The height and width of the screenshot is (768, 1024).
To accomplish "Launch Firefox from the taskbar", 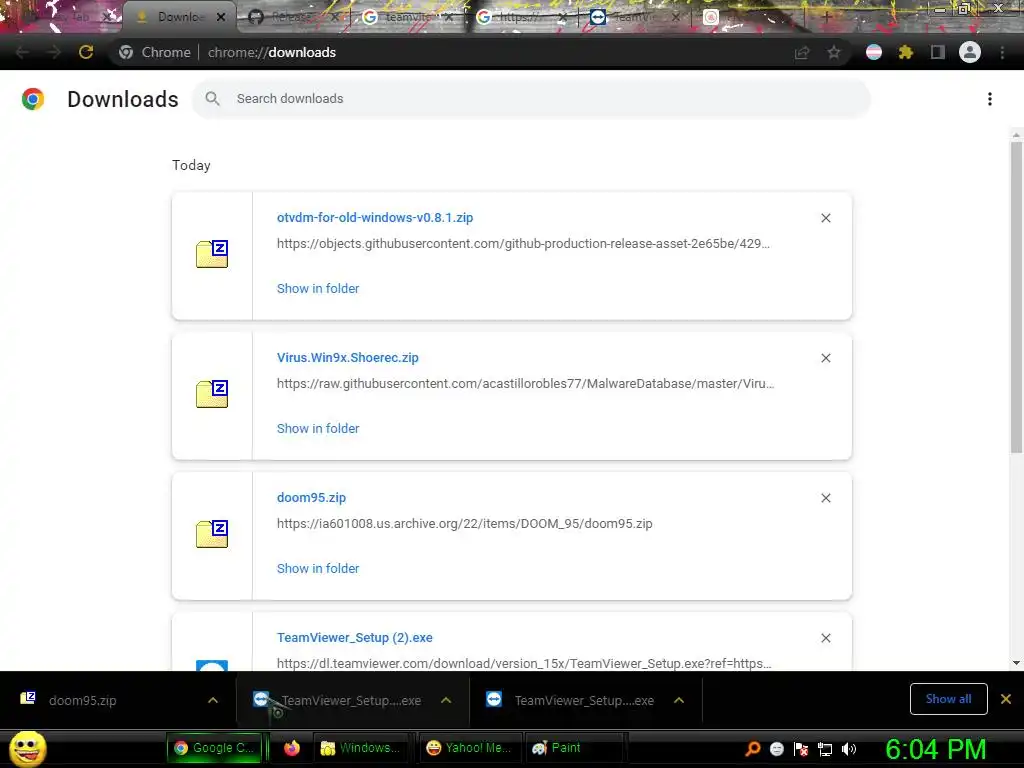I will tap(291, 748).
